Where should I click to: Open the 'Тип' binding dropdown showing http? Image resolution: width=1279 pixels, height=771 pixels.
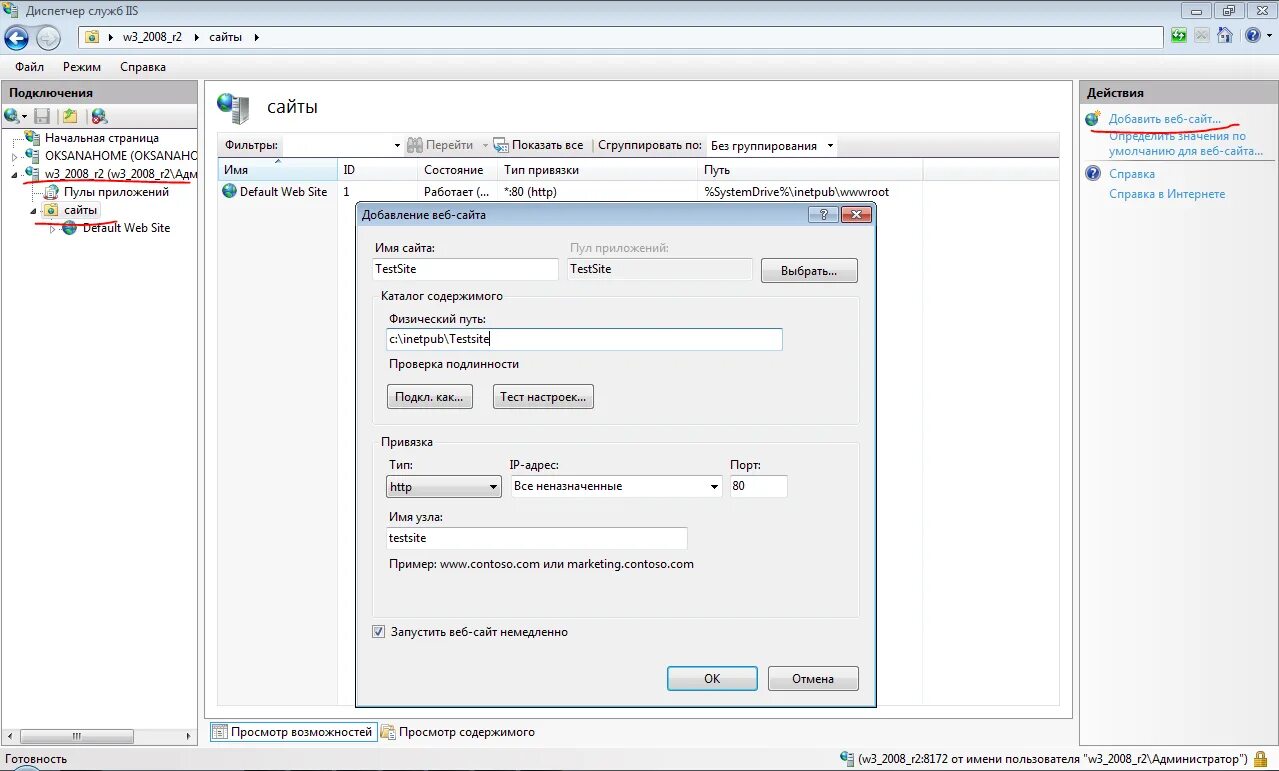coord(493,486)
